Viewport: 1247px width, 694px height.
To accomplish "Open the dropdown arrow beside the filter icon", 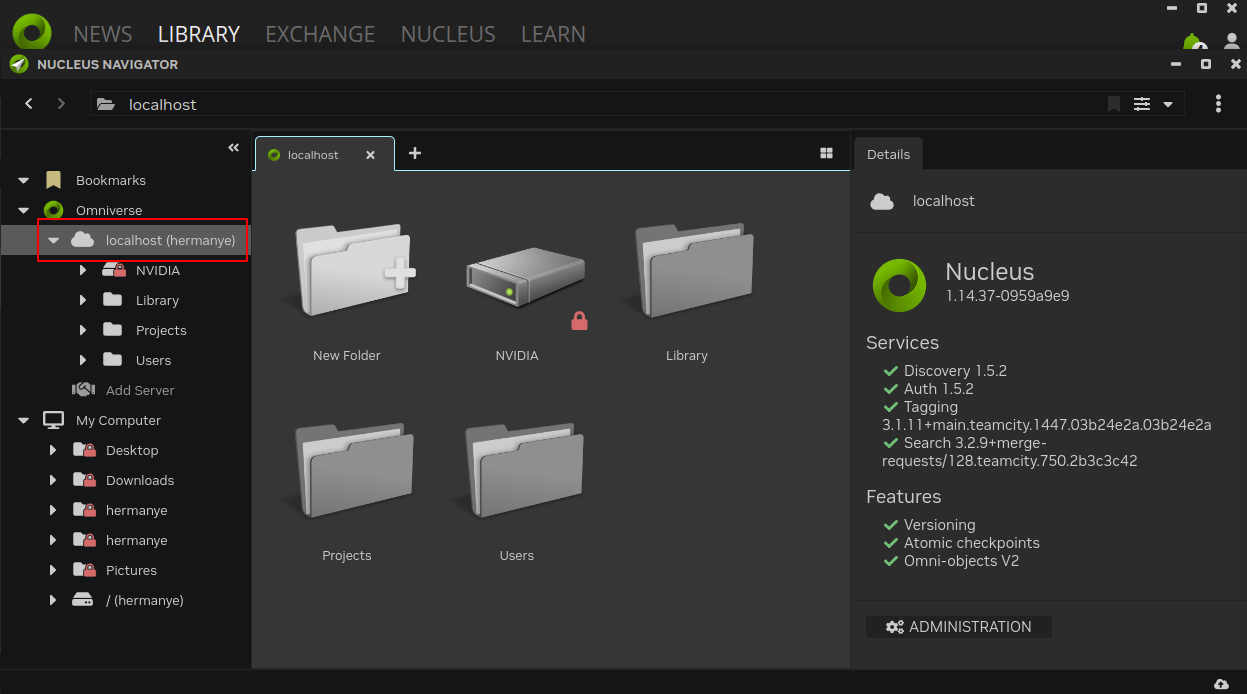I will point(1168,103).
